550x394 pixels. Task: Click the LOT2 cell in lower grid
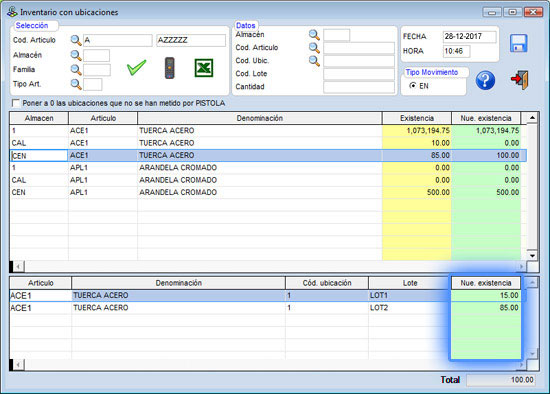pos(409,308)
